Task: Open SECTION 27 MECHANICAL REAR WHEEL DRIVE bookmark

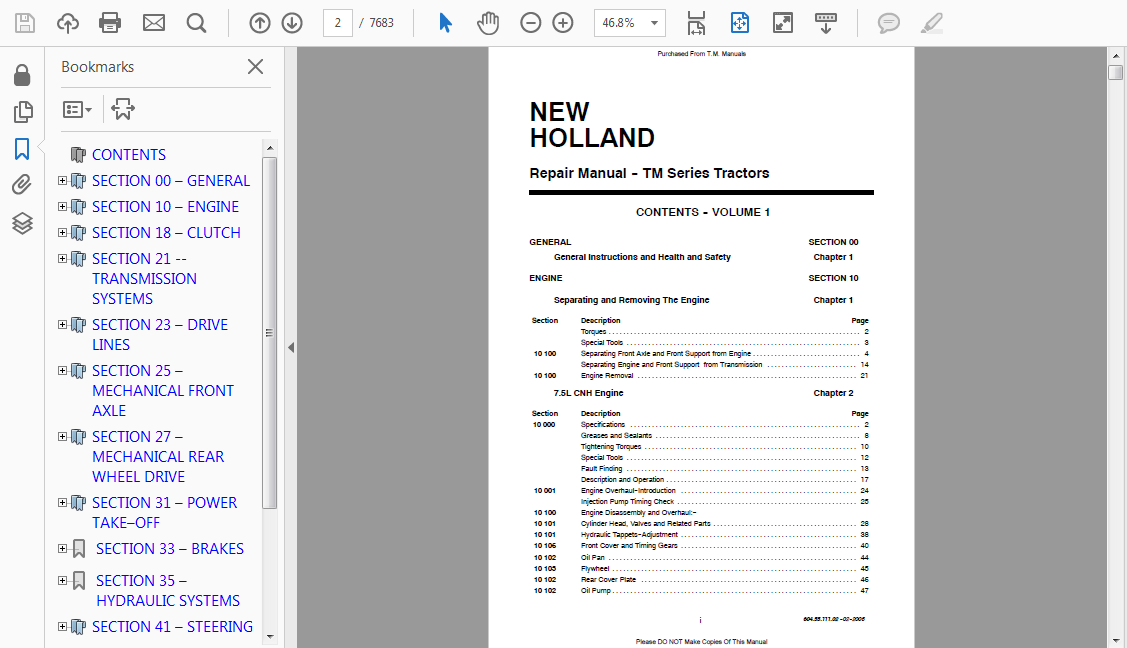Action: [158, 456]
